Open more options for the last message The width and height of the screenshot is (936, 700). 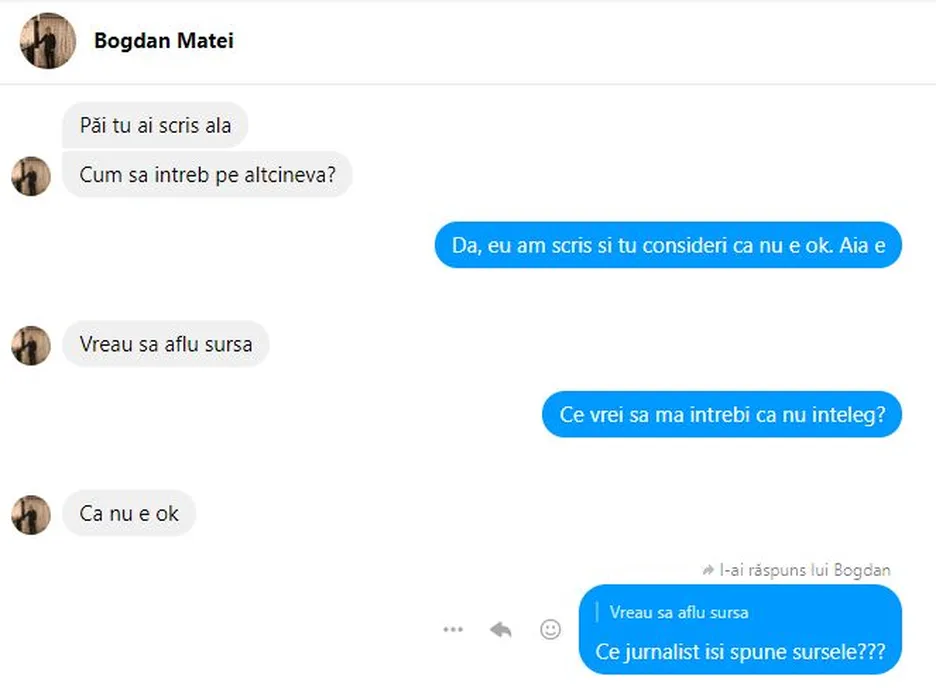[453, 629]
